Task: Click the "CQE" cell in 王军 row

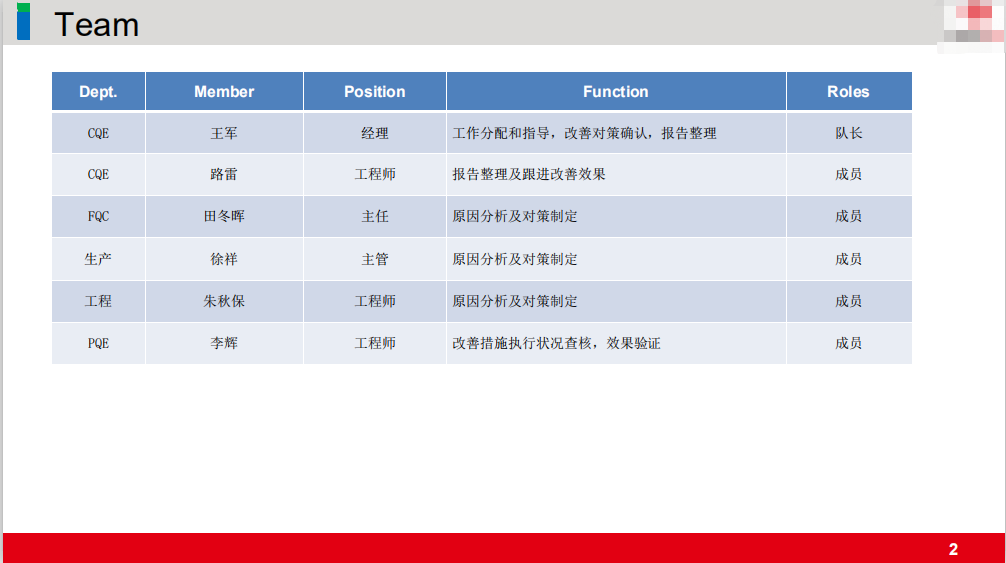Action: click(x=98, y=133)
